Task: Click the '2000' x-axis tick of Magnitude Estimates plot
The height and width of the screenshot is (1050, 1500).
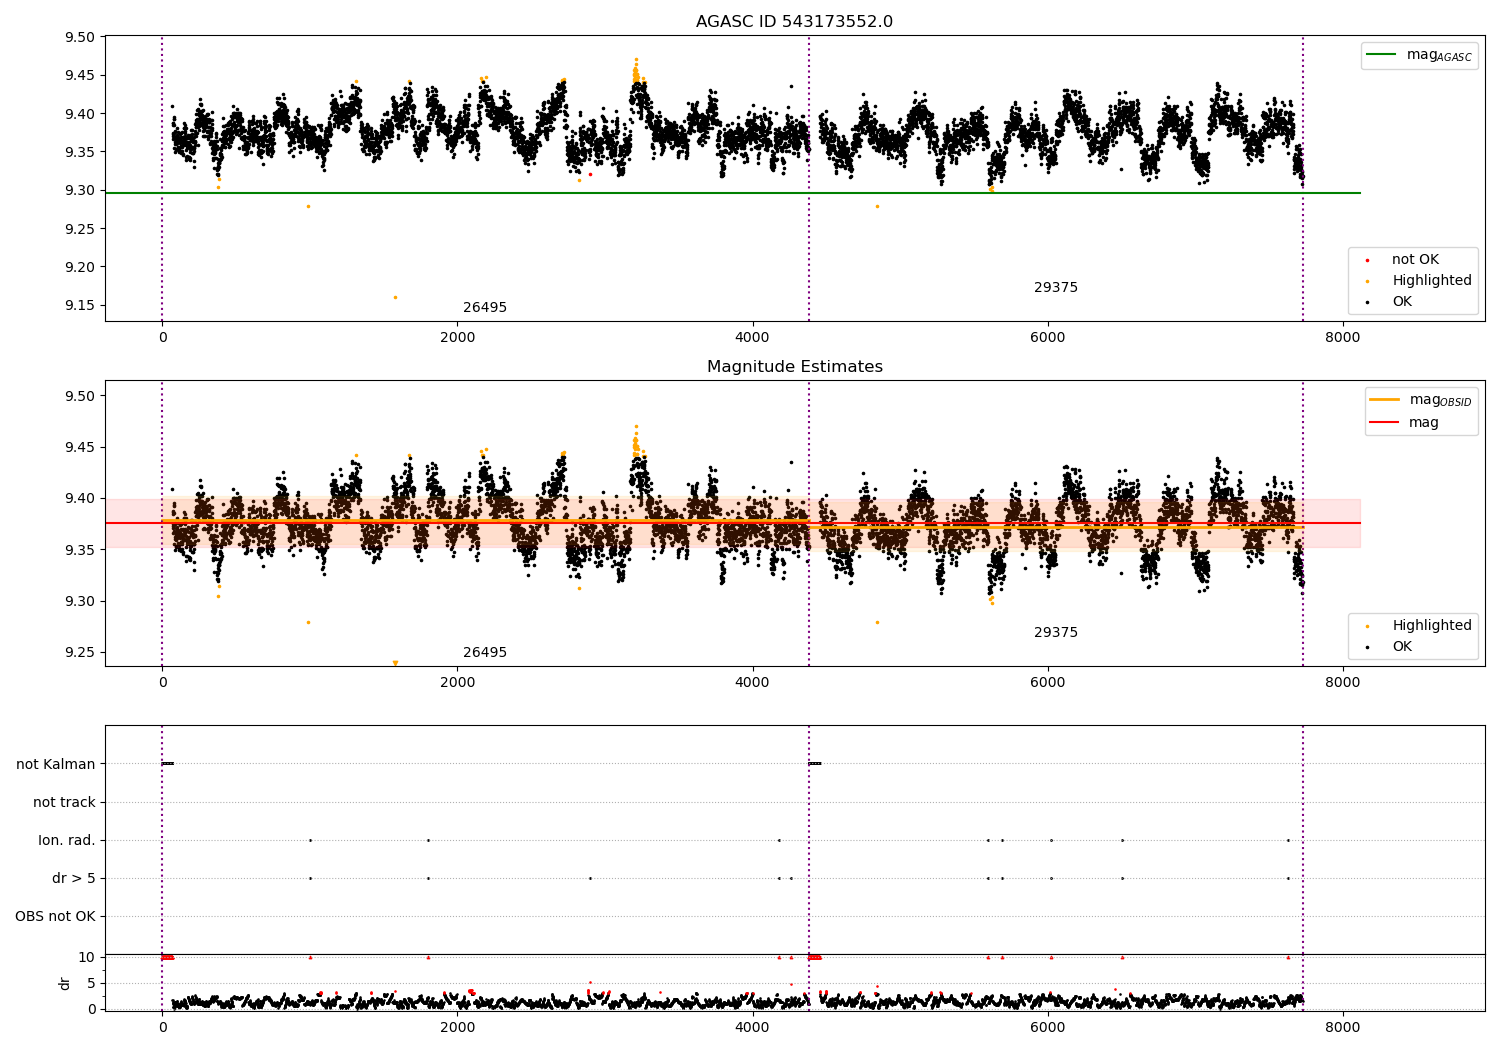Action: click(457, 682)
